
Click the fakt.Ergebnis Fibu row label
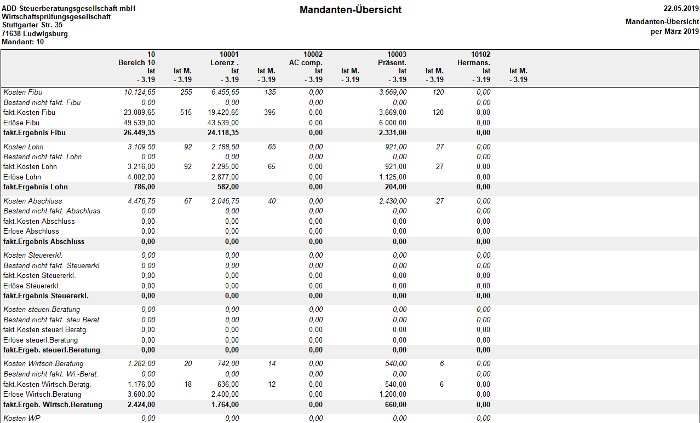pyautogui.click(x=34, y=133)
